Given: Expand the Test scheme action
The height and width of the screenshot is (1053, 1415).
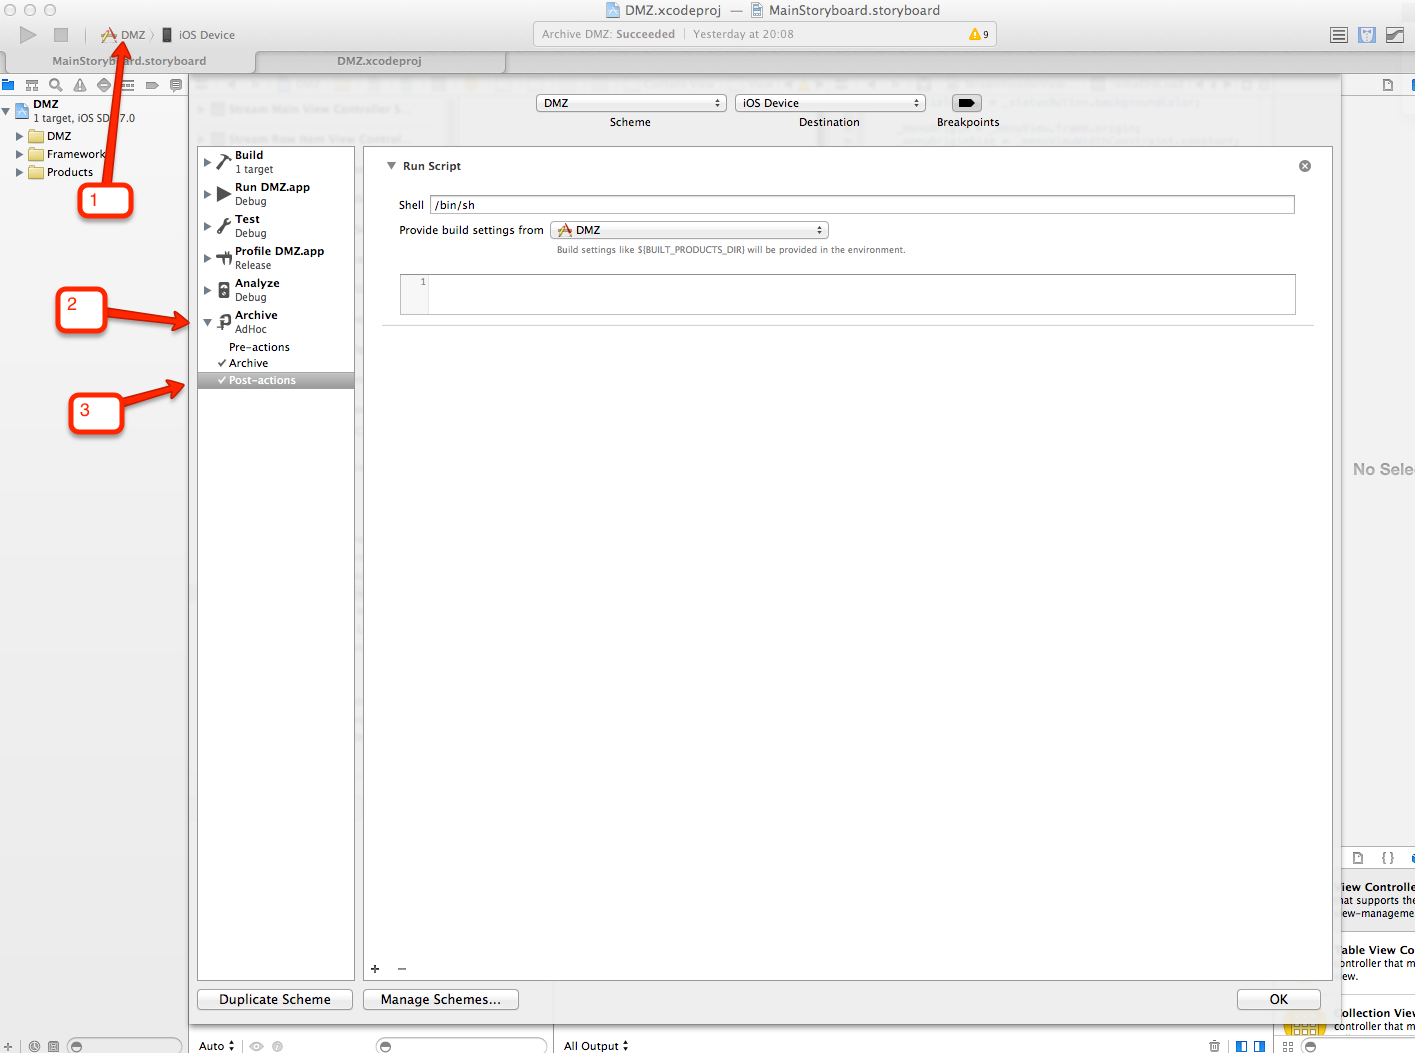Looking at the screenshot, I should [208, 226].
